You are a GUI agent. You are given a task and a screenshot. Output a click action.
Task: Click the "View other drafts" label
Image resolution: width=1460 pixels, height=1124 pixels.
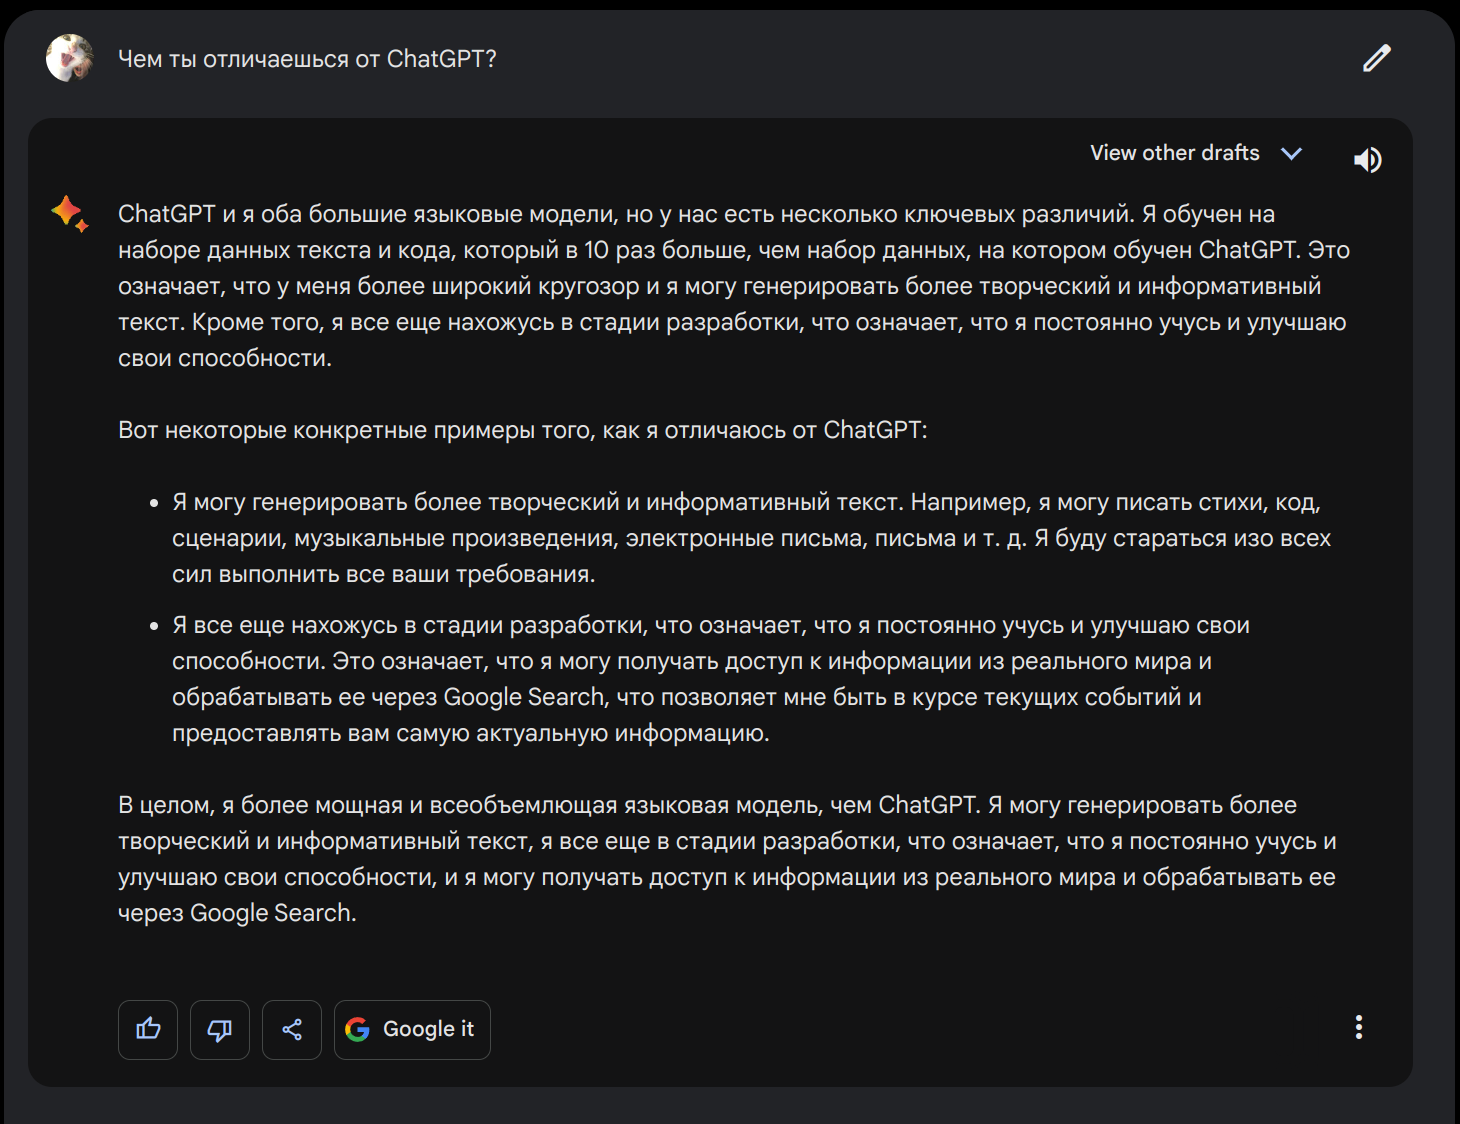(x=1174, y=153)
